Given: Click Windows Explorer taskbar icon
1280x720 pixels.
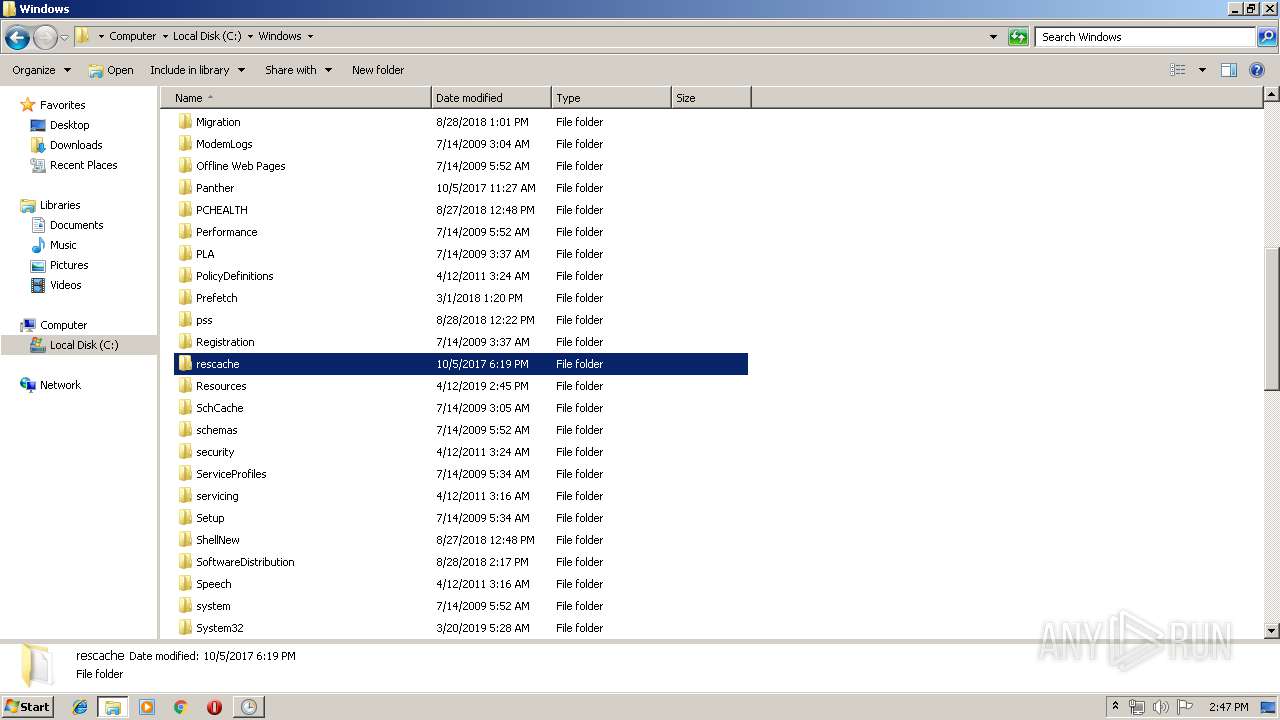Looking at the screenshot, I should [x=113, y=707].
